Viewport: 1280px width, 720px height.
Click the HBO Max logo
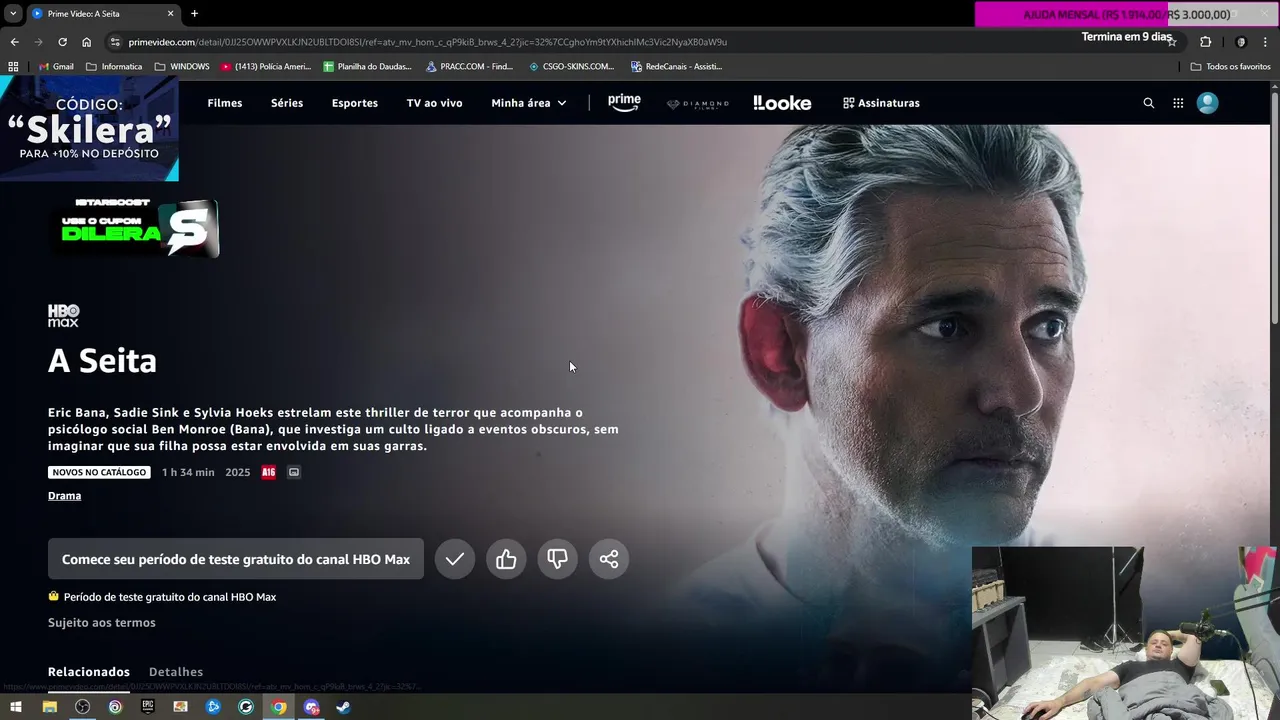63,316
